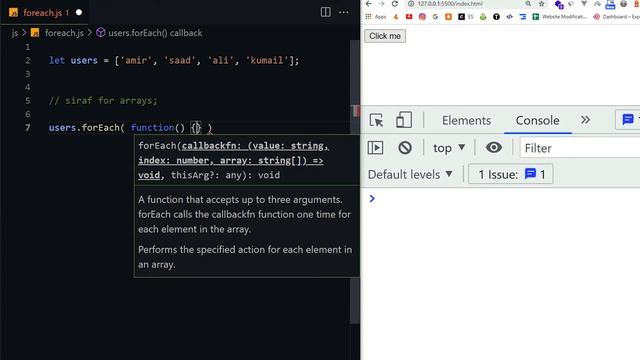Open the black T circle bookmark icon
This screenshot has width=640, height=360.
(496, 17)
